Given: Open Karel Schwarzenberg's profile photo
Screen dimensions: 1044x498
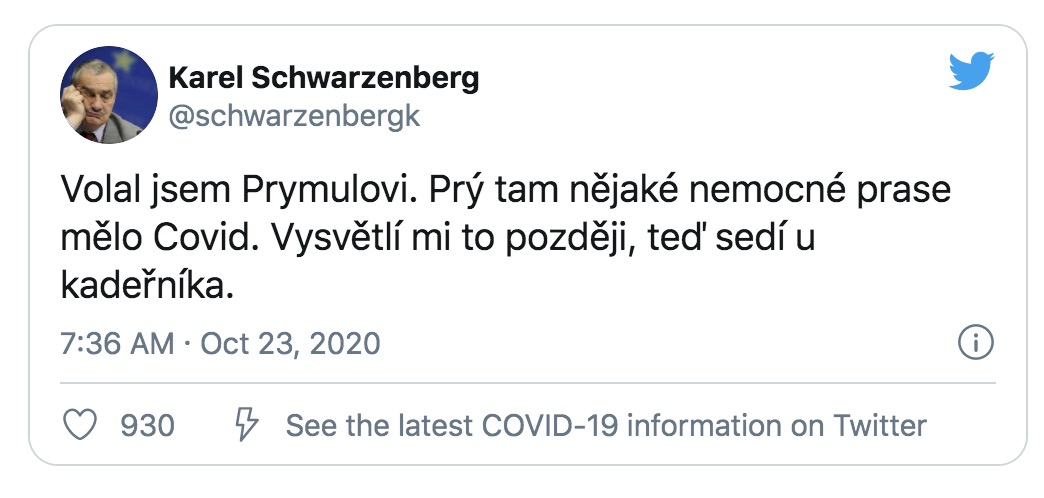Looking at the screenshot, I should coord(109,96).
